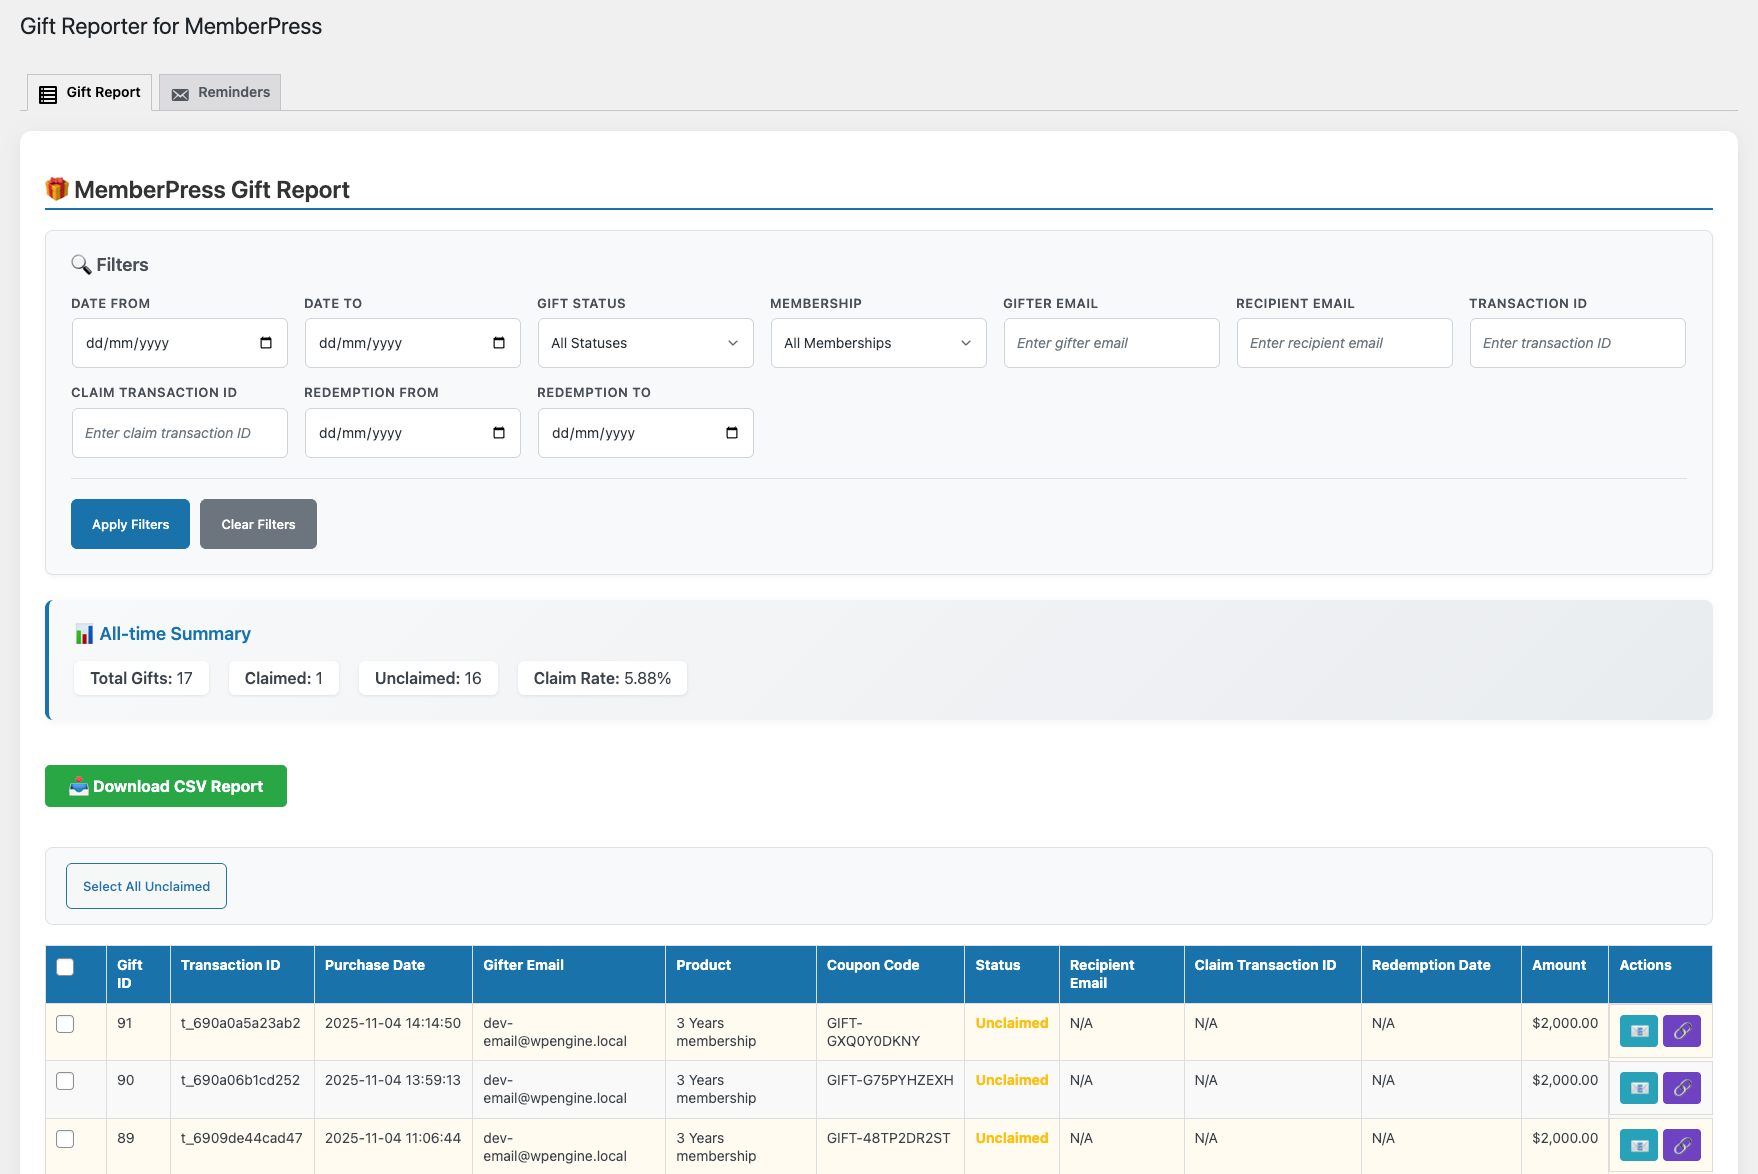The height and width of the screenshot is (1174, 1758).
Task: Toggle the select-all checkbox in the table header
Action: coord(65,966)
